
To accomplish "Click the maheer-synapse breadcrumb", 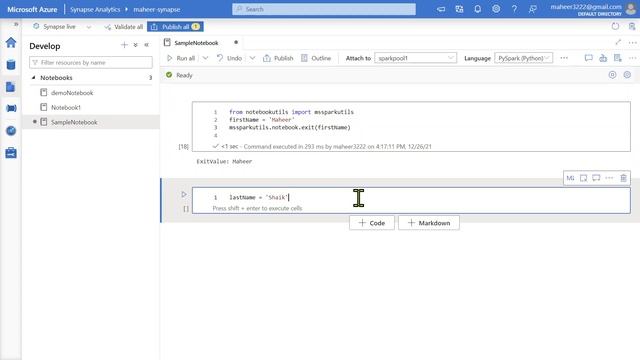I will click(157, 9).
